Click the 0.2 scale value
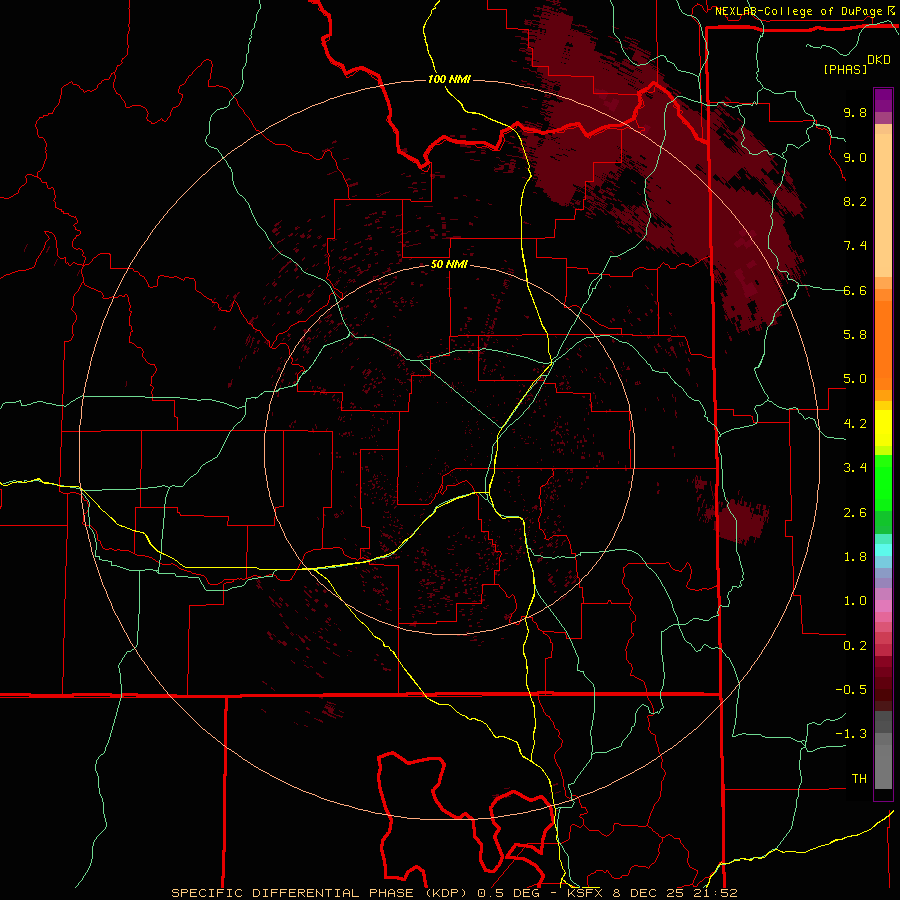 855,646
